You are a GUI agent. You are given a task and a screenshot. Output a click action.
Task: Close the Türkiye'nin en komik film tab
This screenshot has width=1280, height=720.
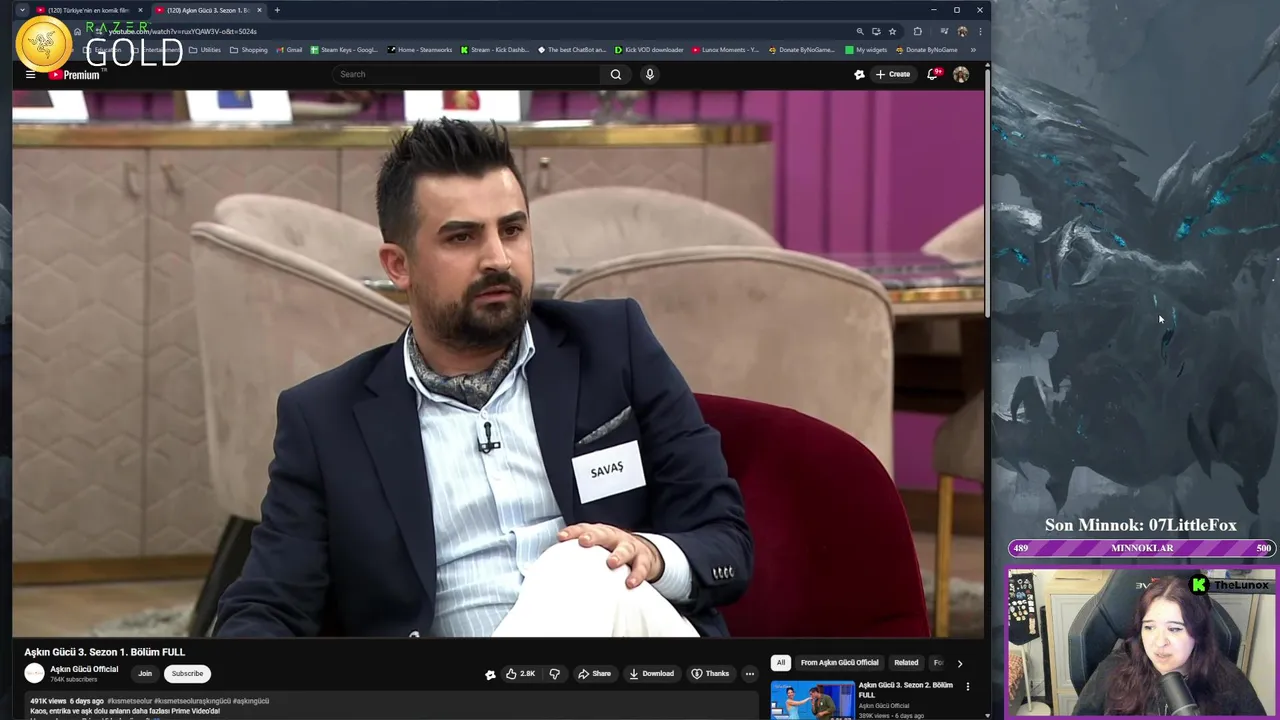point(140,10)
